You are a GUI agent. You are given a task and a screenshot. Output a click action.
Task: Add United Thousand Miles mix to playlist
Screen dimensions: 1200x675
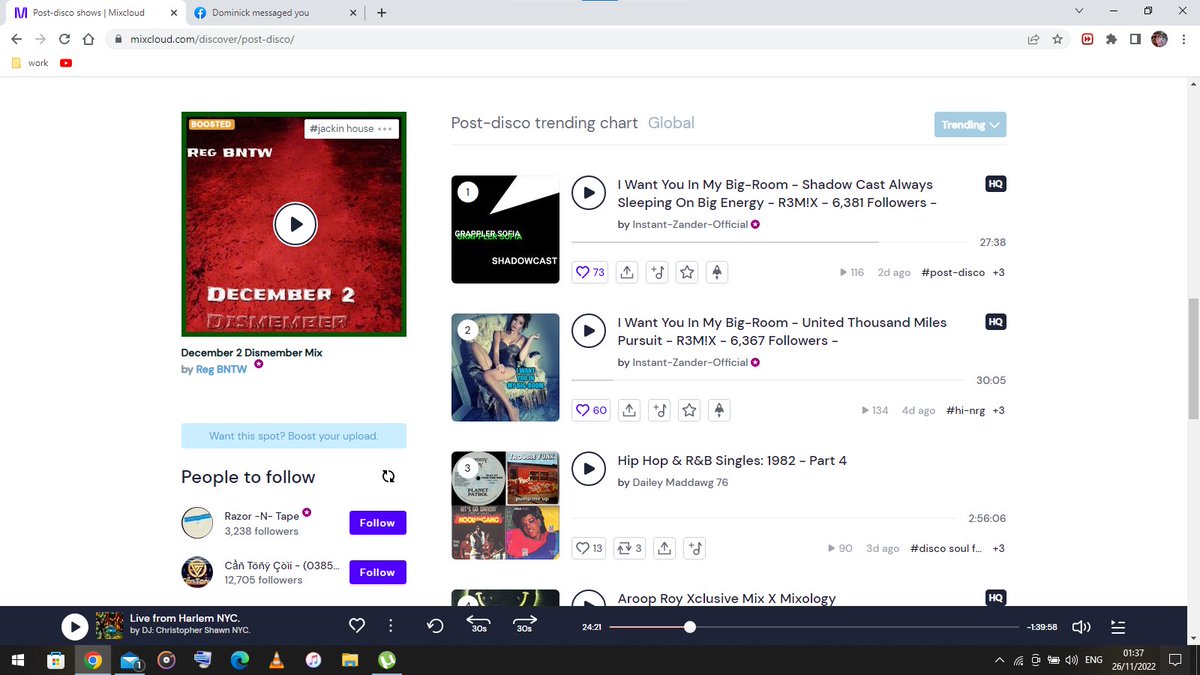click(658, 410)
